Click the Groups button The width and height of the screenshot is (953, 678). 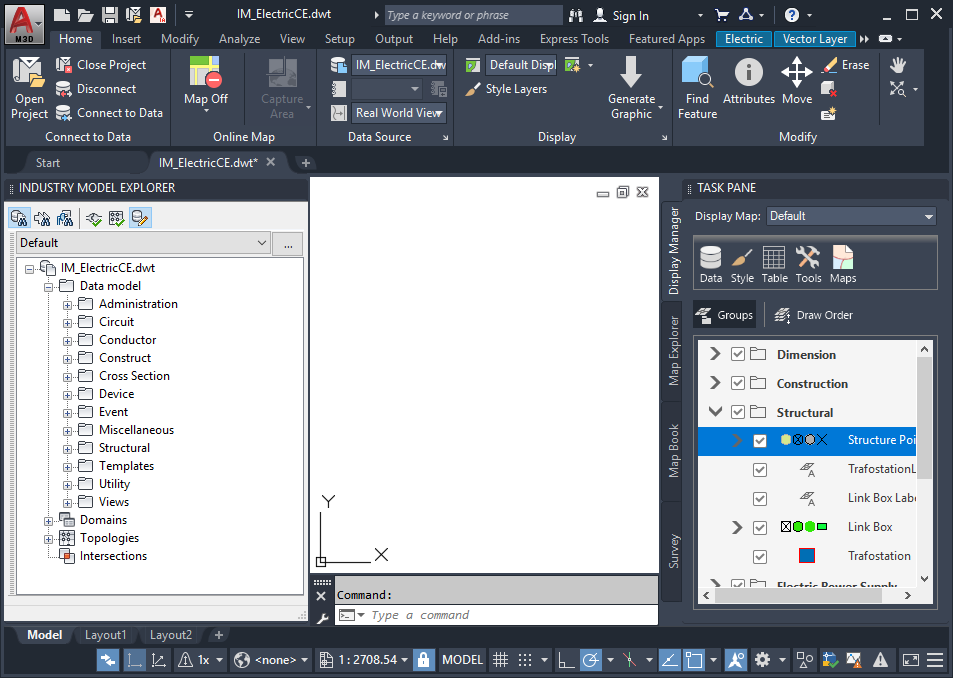point(725,315)
